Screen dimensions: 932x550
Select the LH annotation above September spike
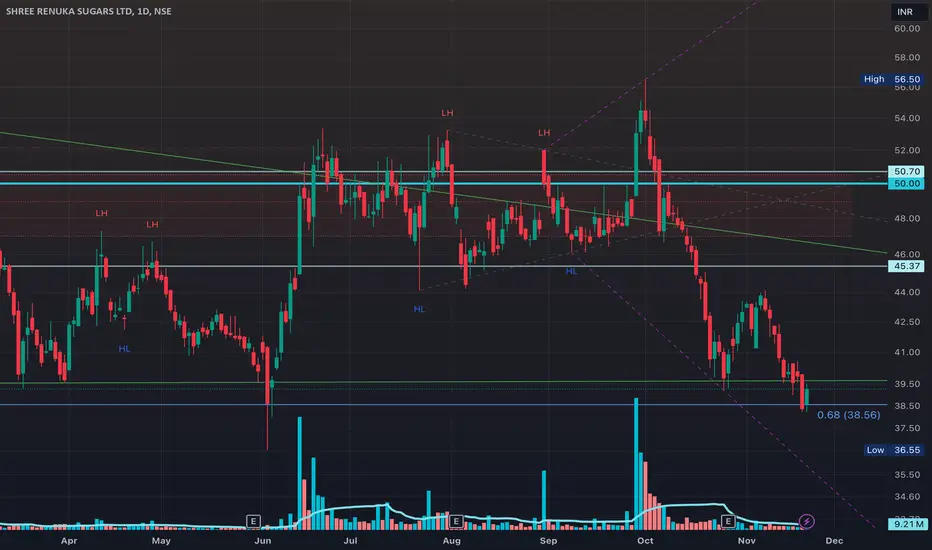544,133
